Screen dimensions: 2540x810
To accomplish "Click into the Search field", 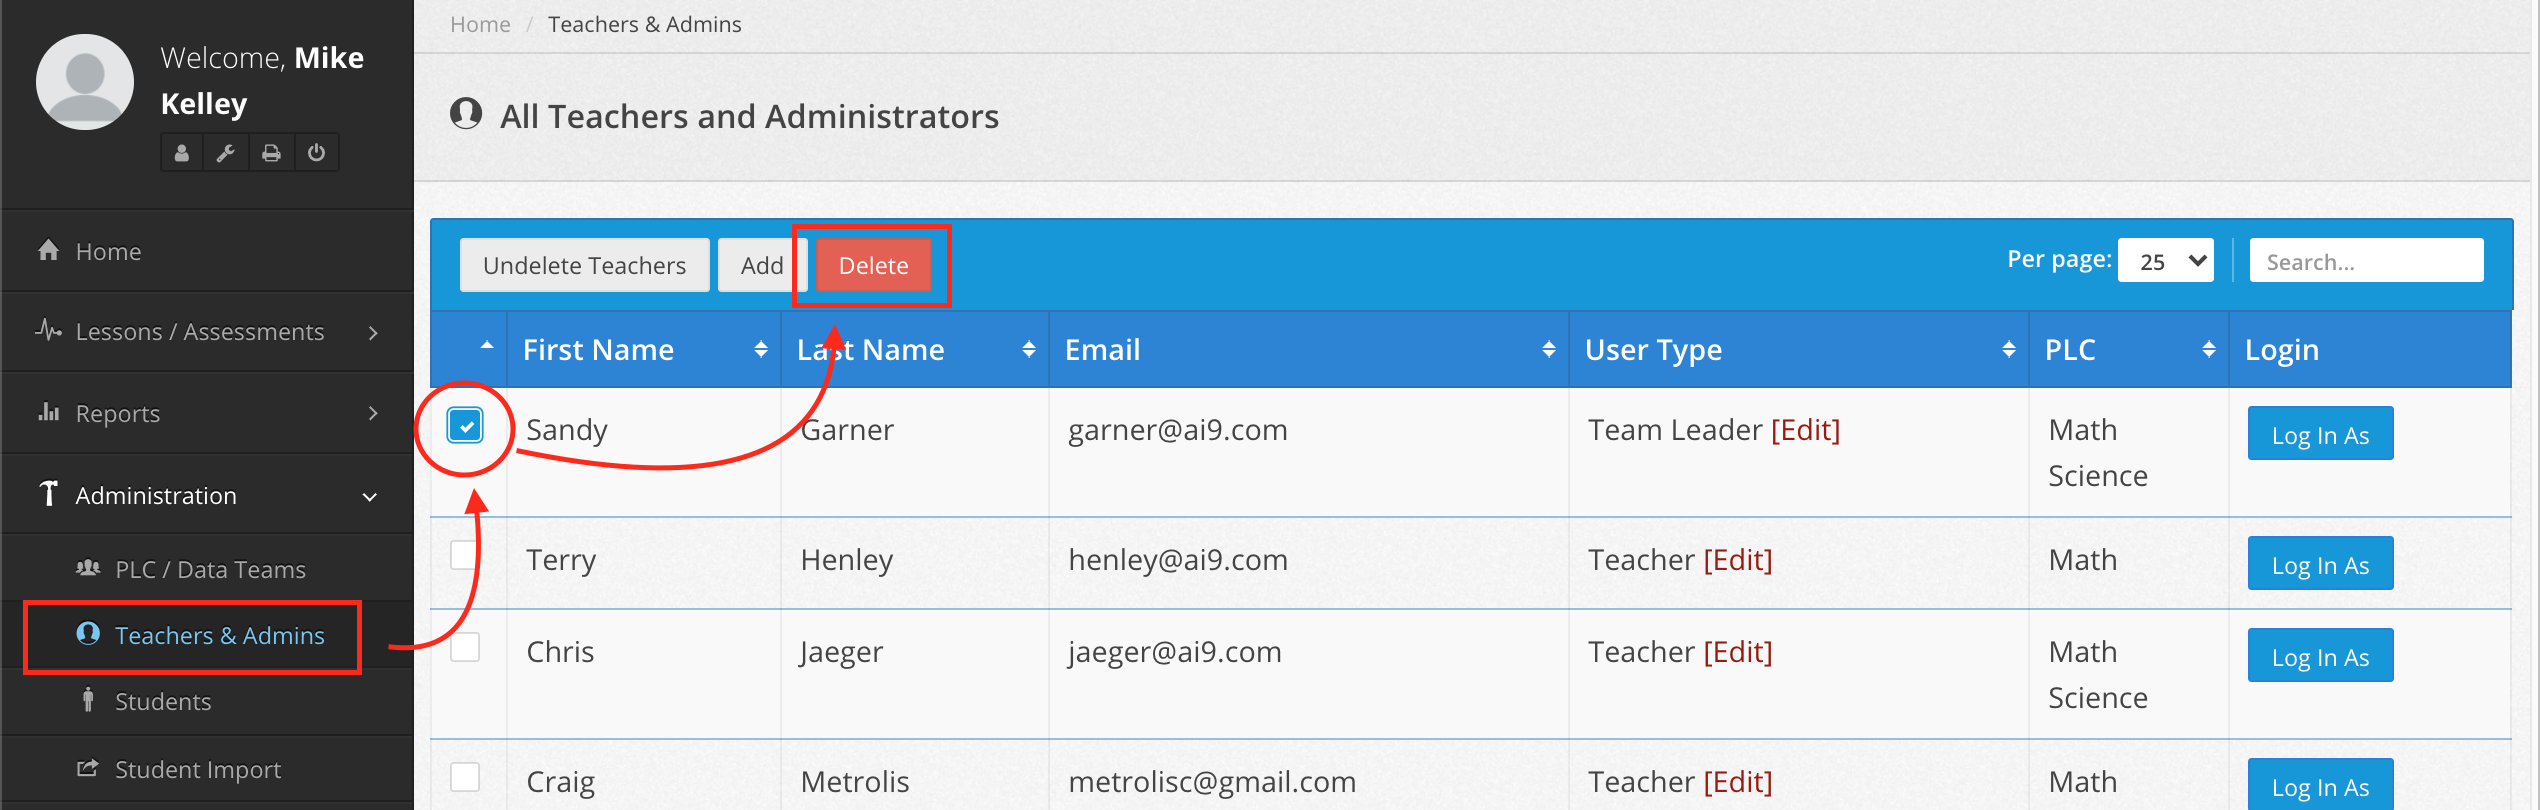I will click(x=2365, y=261).
